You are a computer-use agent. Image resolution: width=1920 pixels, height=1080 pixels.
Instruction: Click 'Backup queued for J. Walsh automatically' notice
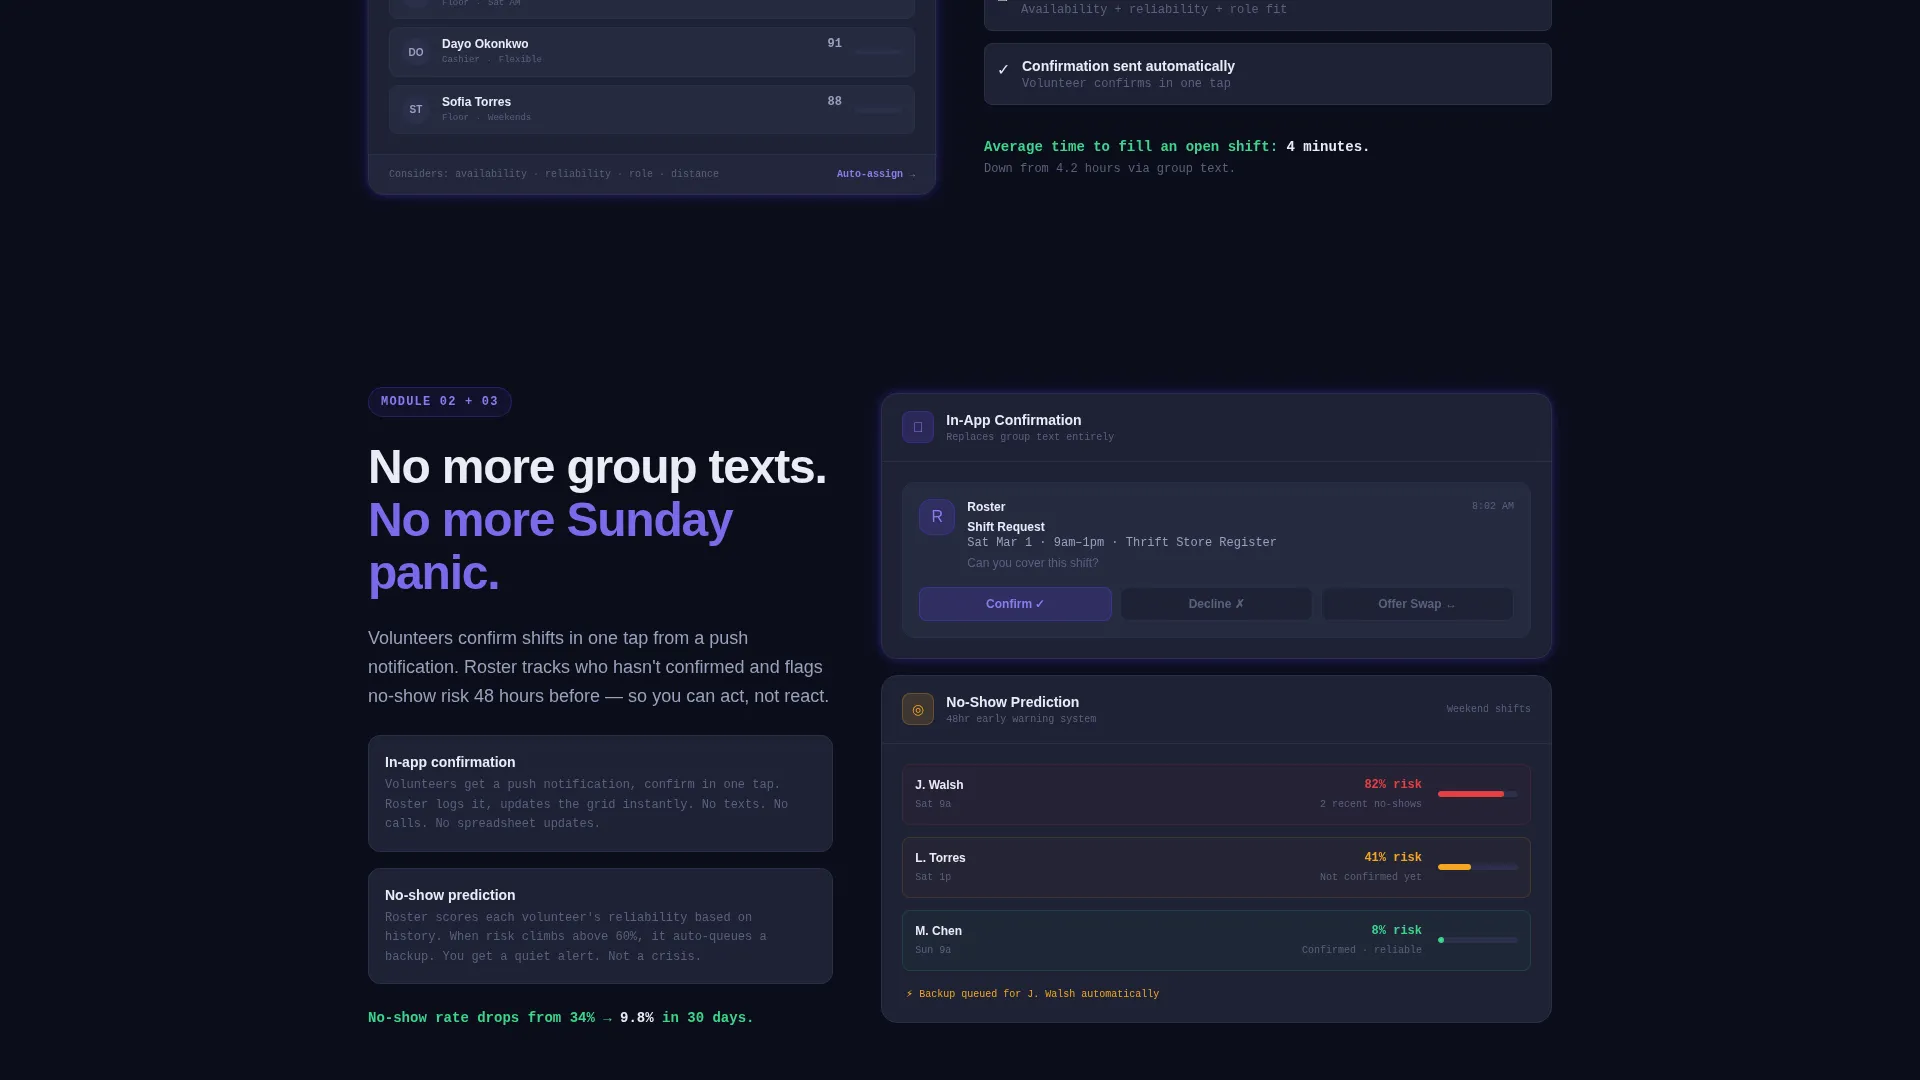click(x=1032, y=994)
